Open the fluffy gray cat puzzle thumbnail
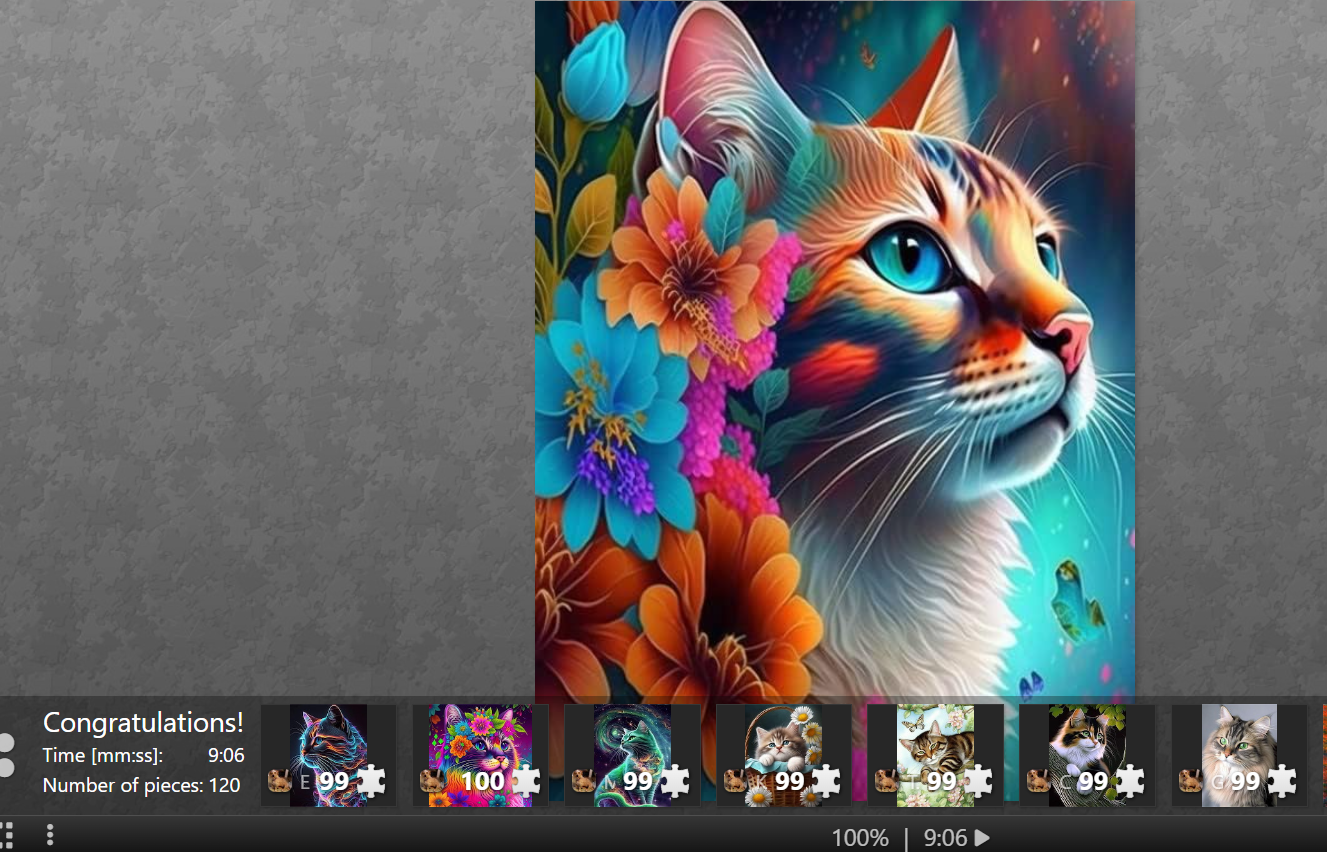 (x=1239, y=755)
